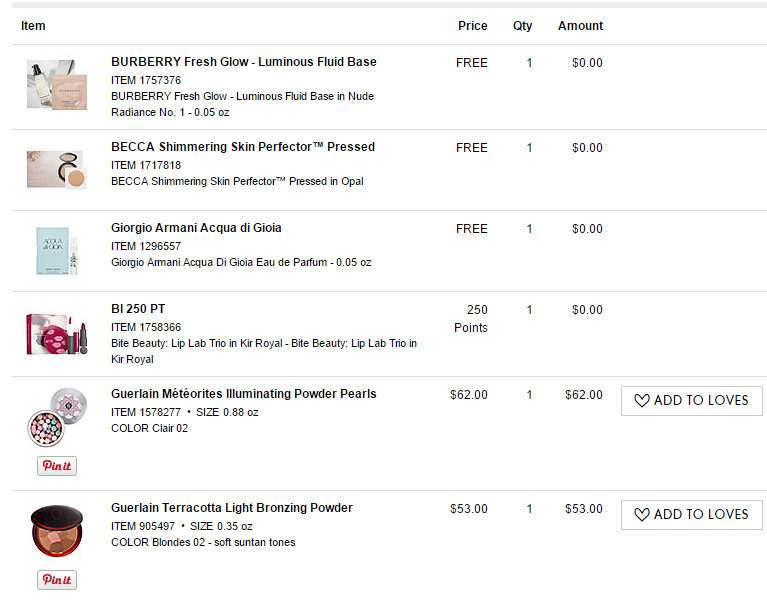Viewport: 767px width, 611px height.
Task: Click the Bite Beauty Lip Lab Trio thumbnail
Action: [57, 334]
